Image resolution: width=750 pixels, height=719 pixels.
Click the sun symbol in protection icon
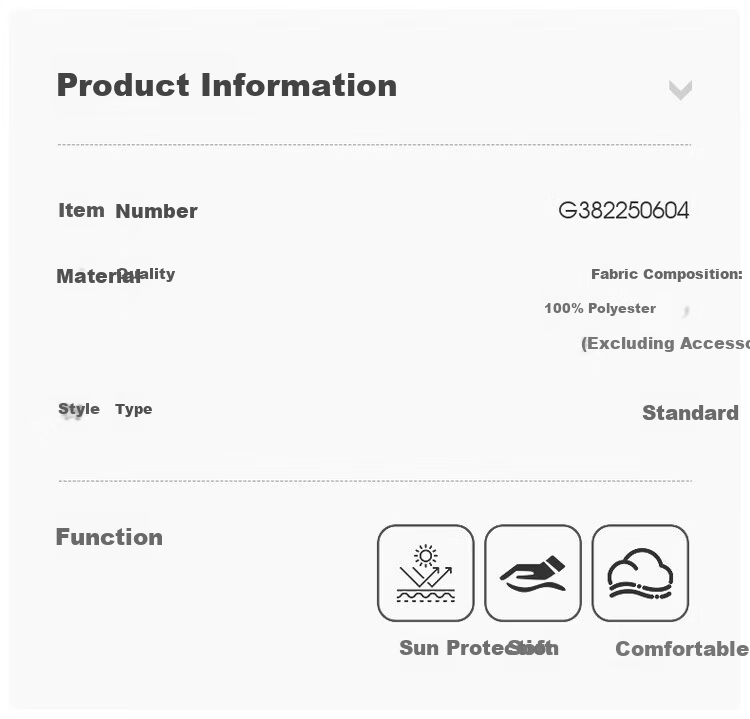(x=426, y=556)
